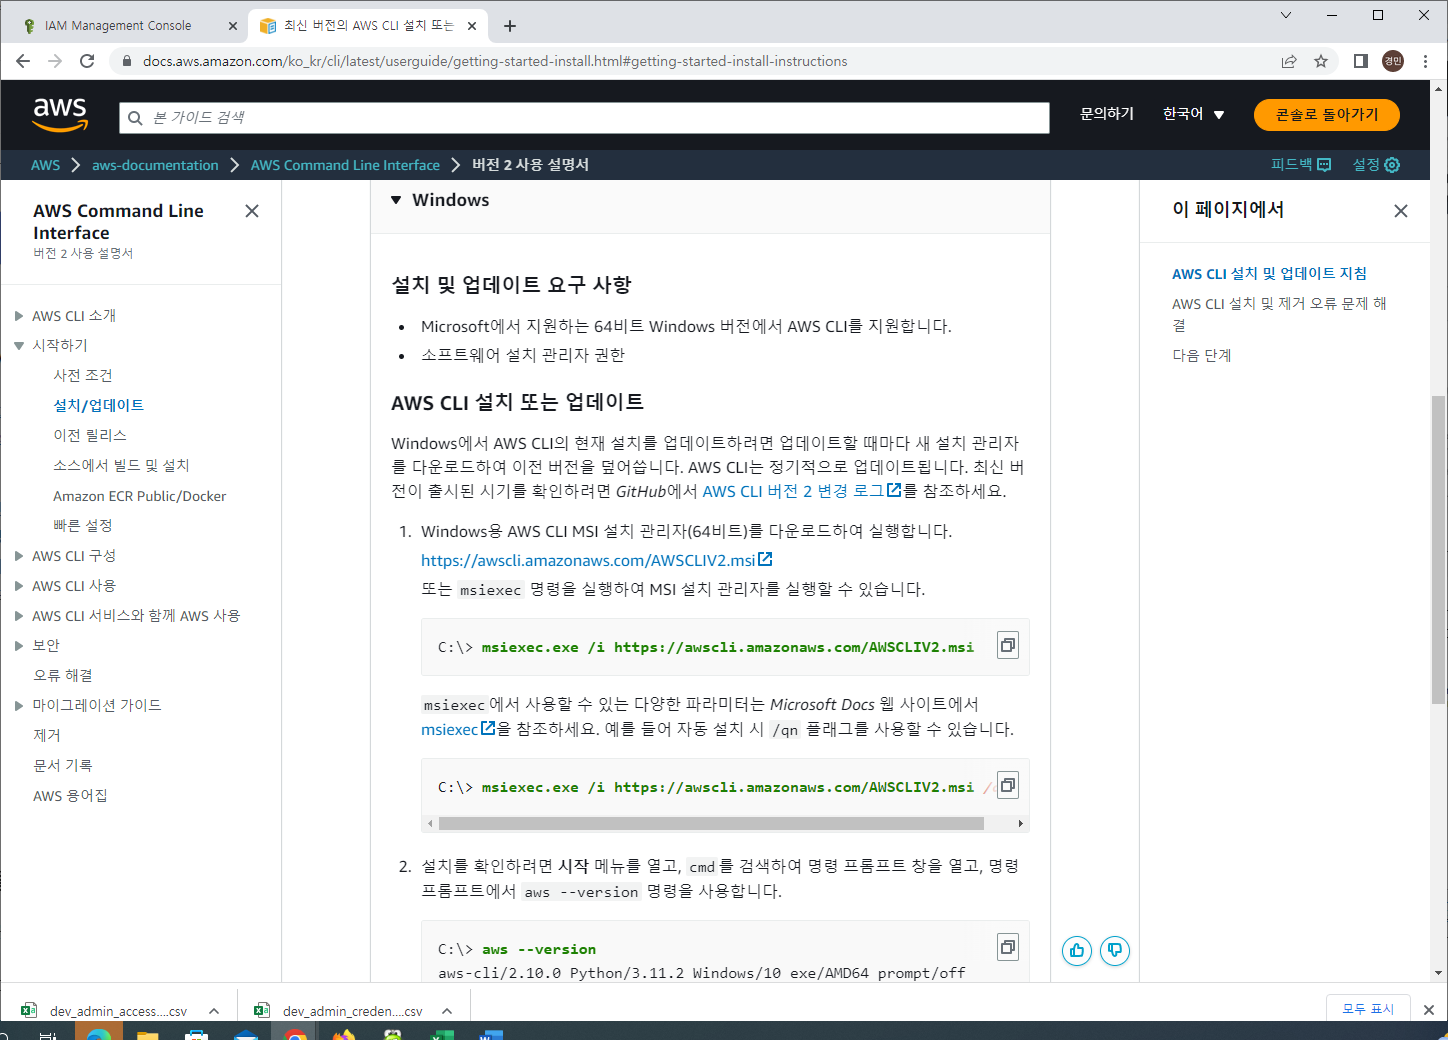The width and height of the screenshot is (1448, 1040).
Task: Expand AWS CLI 구성 tree node
Action: (x=19, y=556)
